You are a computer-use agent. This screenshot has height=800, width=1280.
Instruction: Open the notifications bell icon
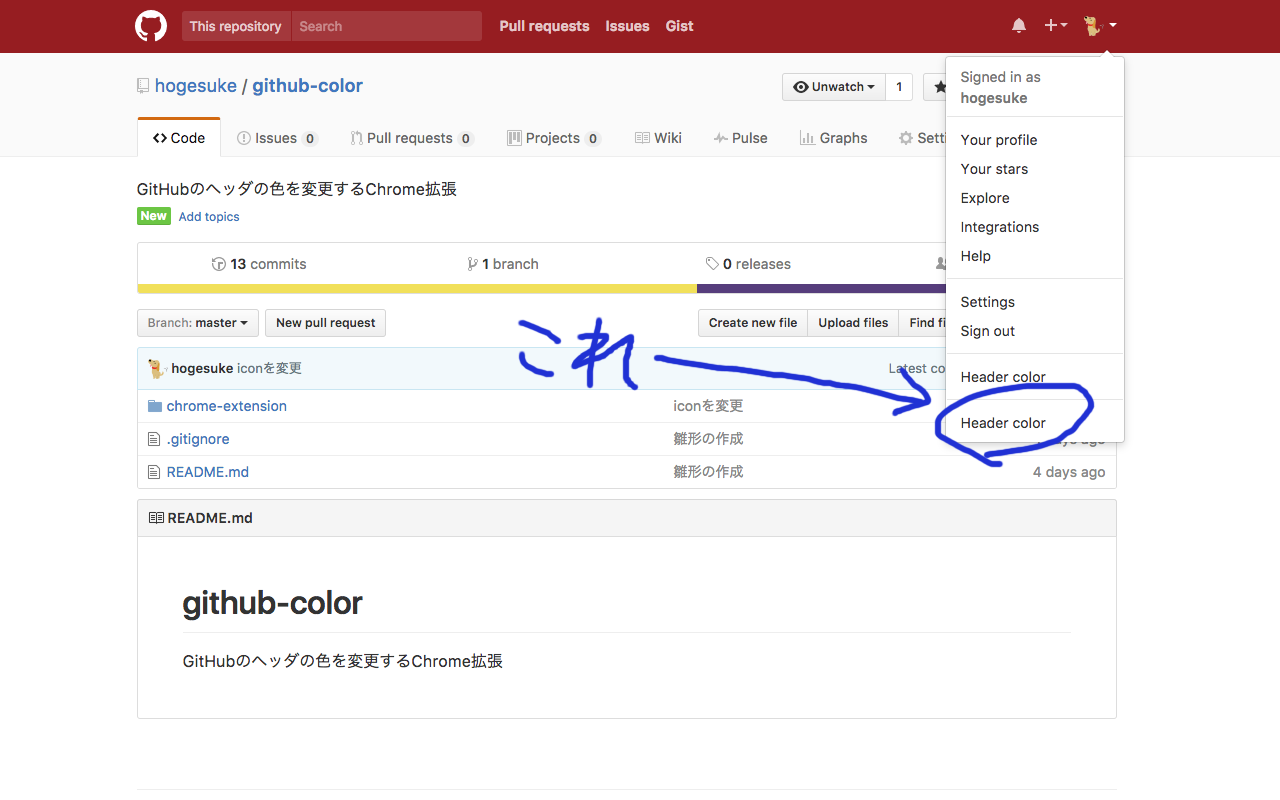[x=1019, y=26]
